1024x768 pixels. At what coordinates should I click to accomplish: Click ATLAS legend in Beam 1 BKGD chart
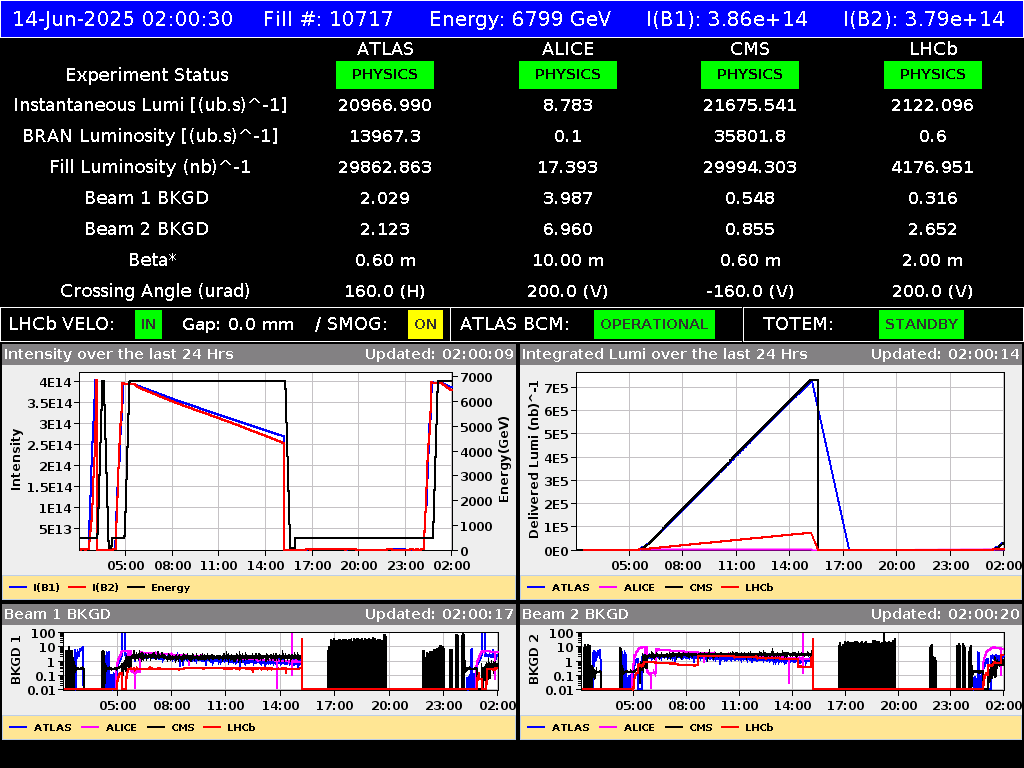coord(40,727)
